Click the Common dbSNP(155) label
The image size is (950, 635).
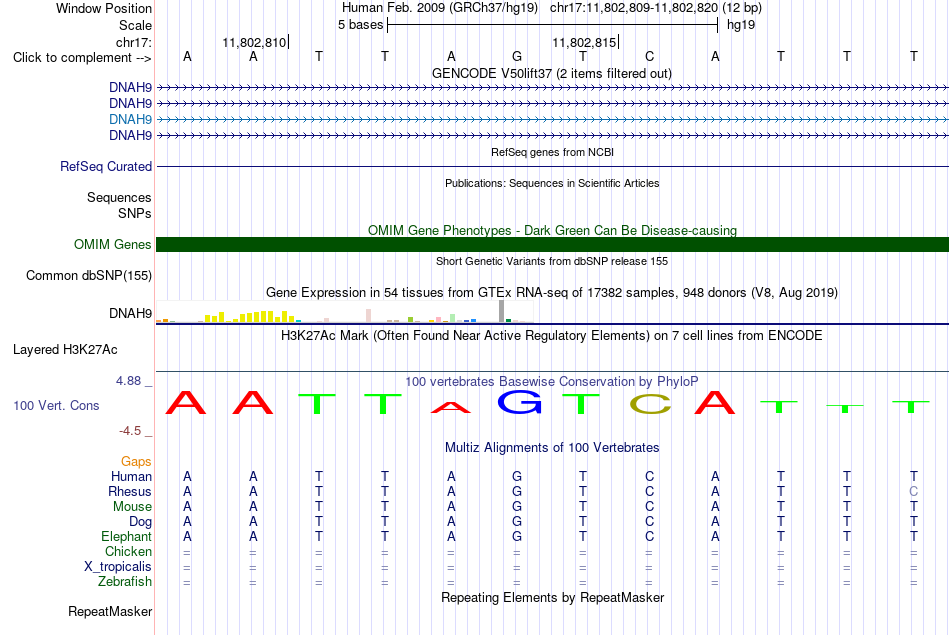point(88,276)
